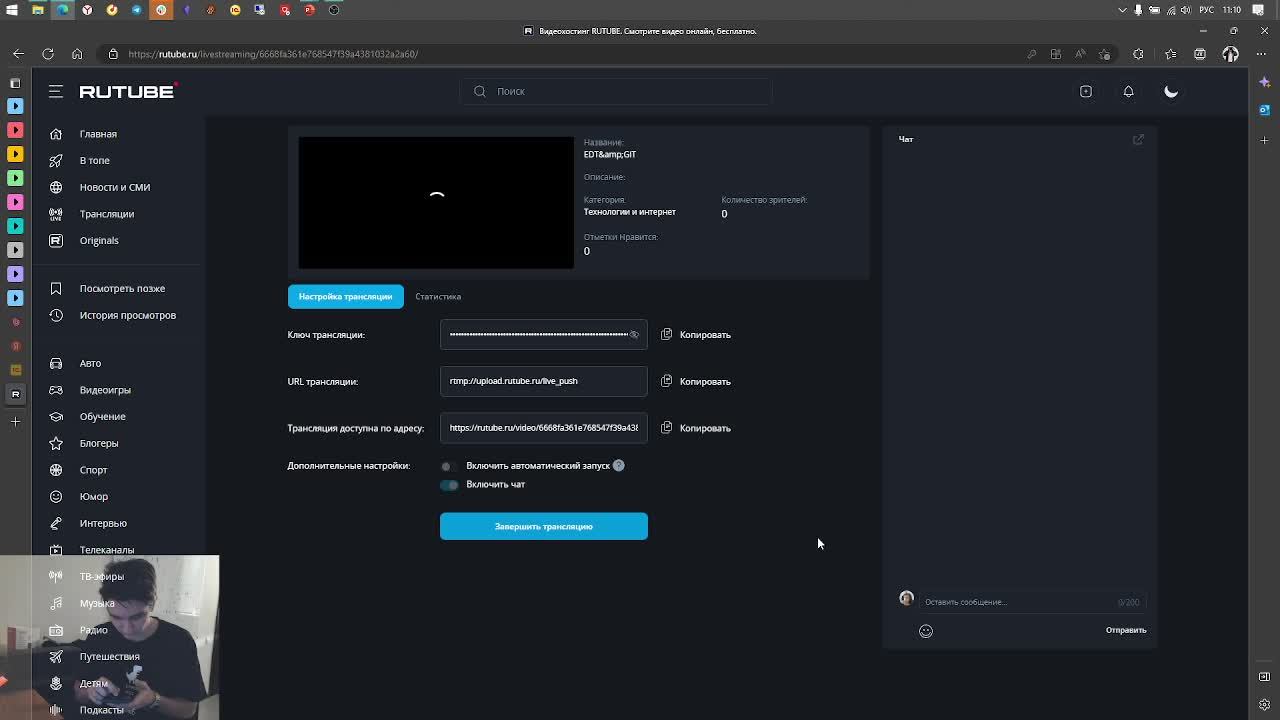The image size is (1280, 720).
Task: Click the Новости и СМИ globe icon
Action: click(56, 187)
